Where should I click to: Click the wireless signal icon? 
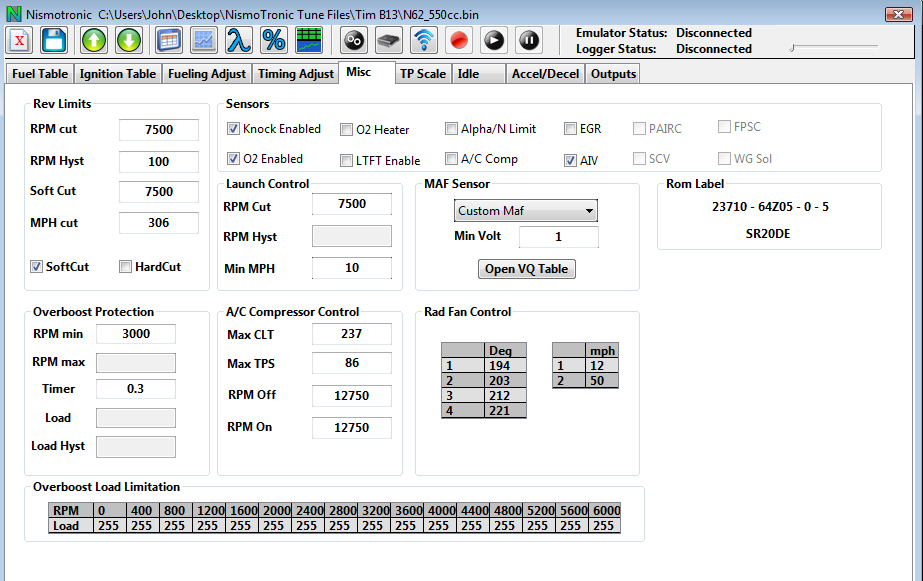click(x=424, y=40)
